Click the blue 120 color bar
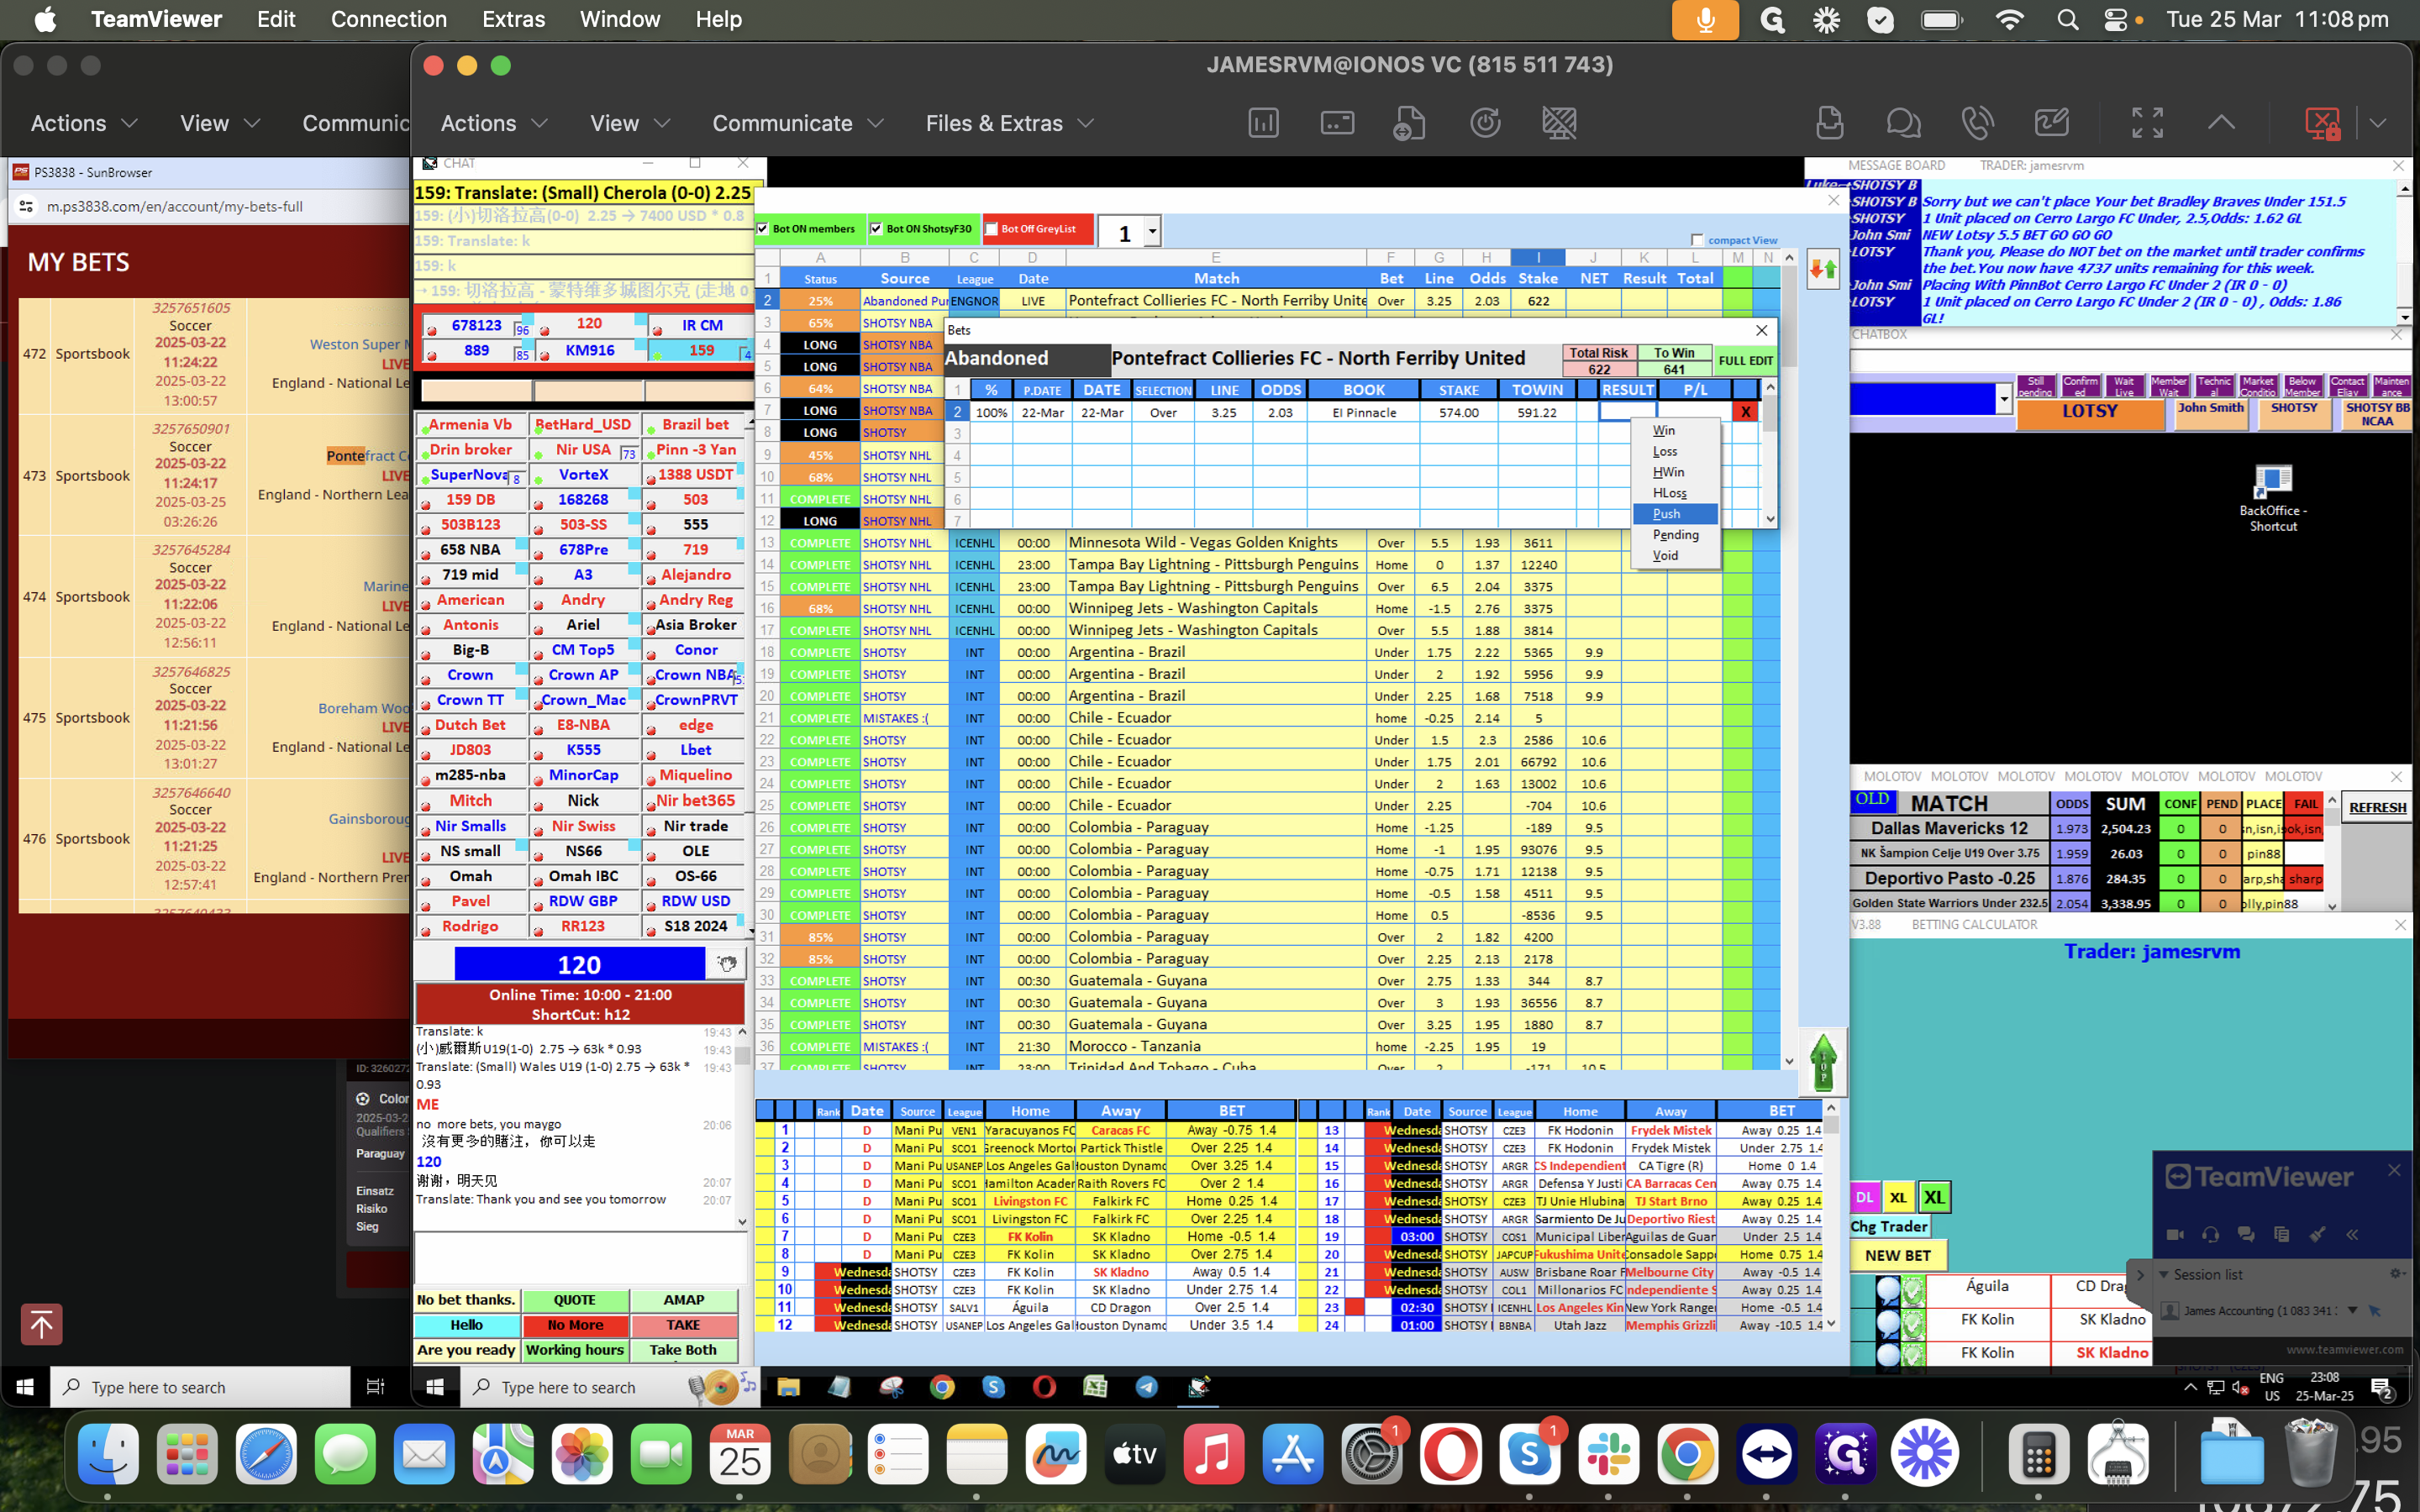2420x1512 pixels. 579,964
